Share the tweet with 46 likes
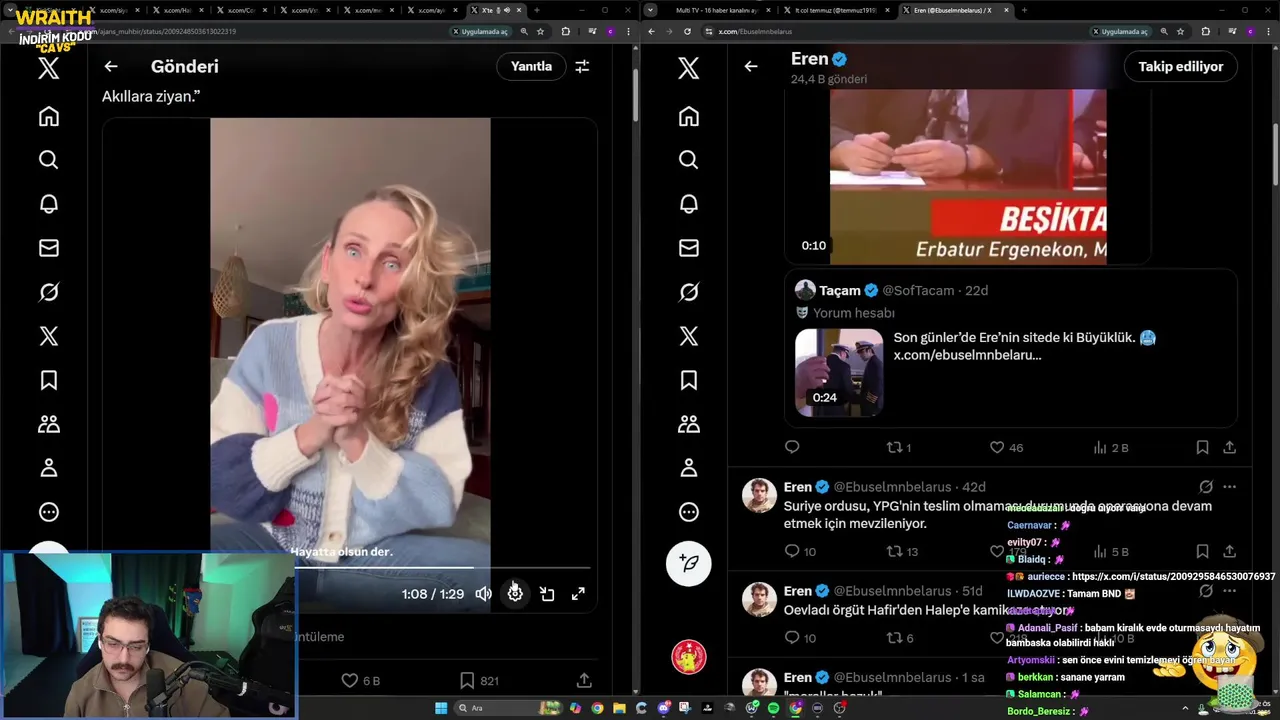Viewport: 1280px width, 720px height. click(x=1229, y=447)
